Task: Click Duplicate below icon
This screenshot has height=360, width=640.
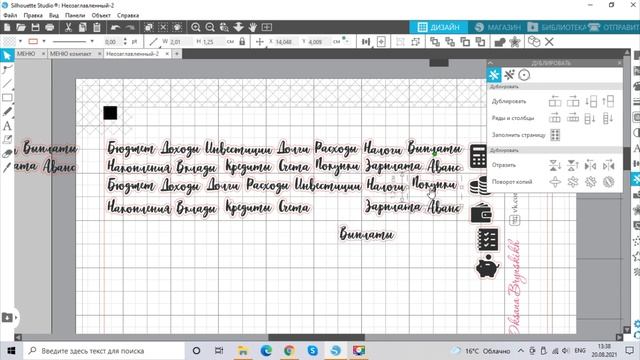Action: [x=590, y=101]
